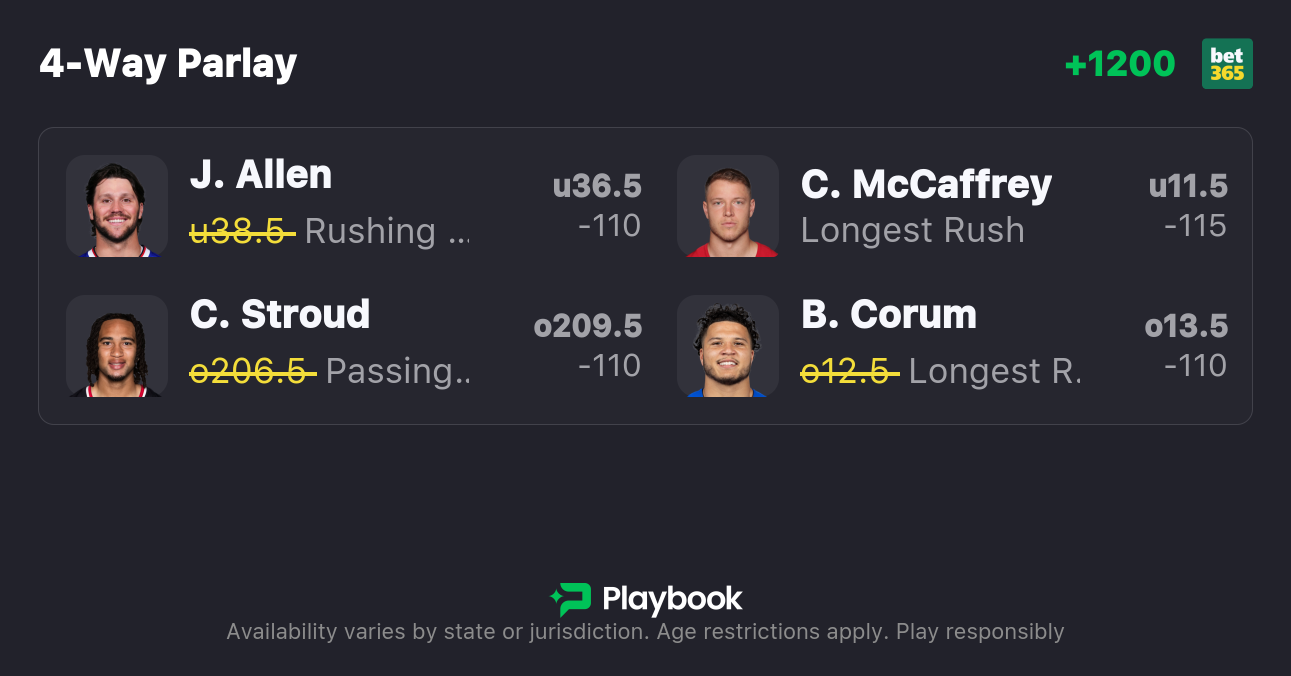Select C. McCaffrey player name
The height and width of the screenshot is (676, 1291).
[x=926, y=184]
